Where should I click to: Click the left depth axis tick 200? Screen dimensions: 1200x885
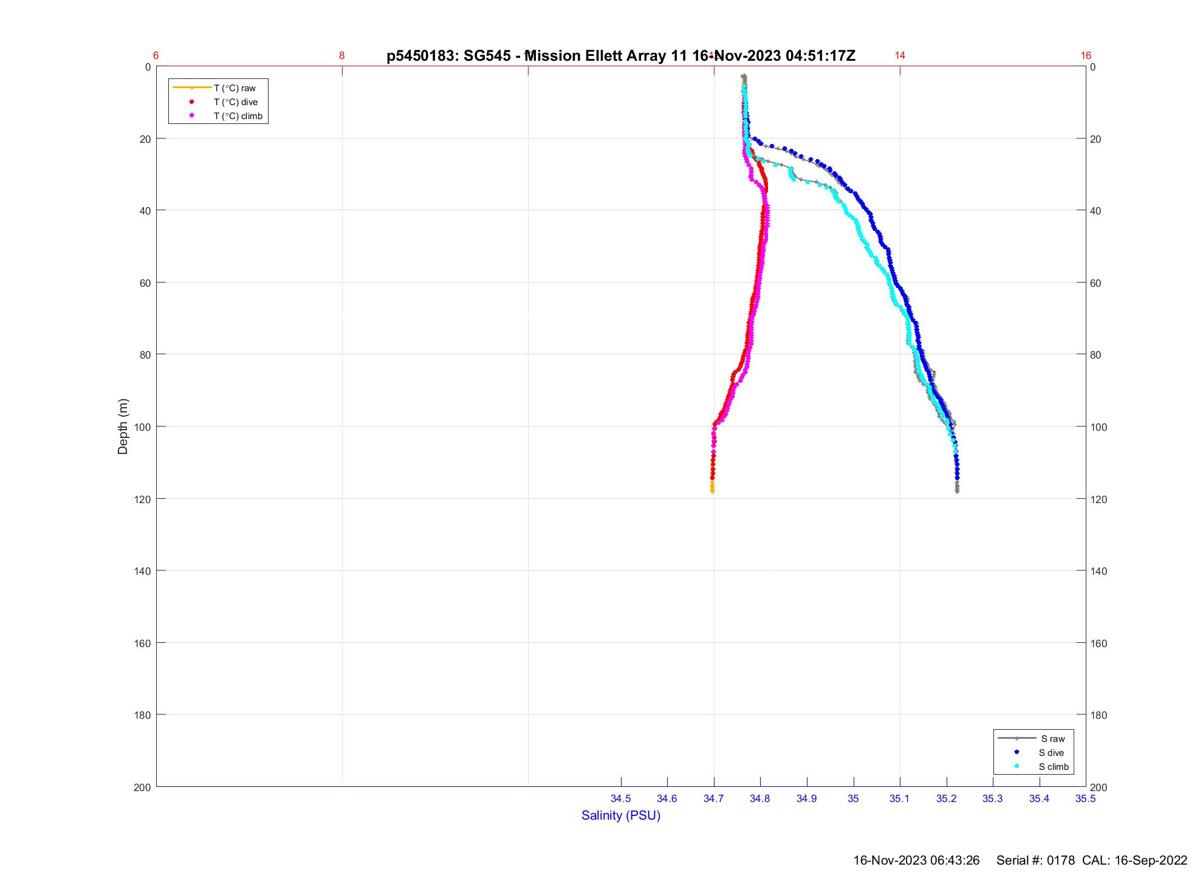coord(141,787)
